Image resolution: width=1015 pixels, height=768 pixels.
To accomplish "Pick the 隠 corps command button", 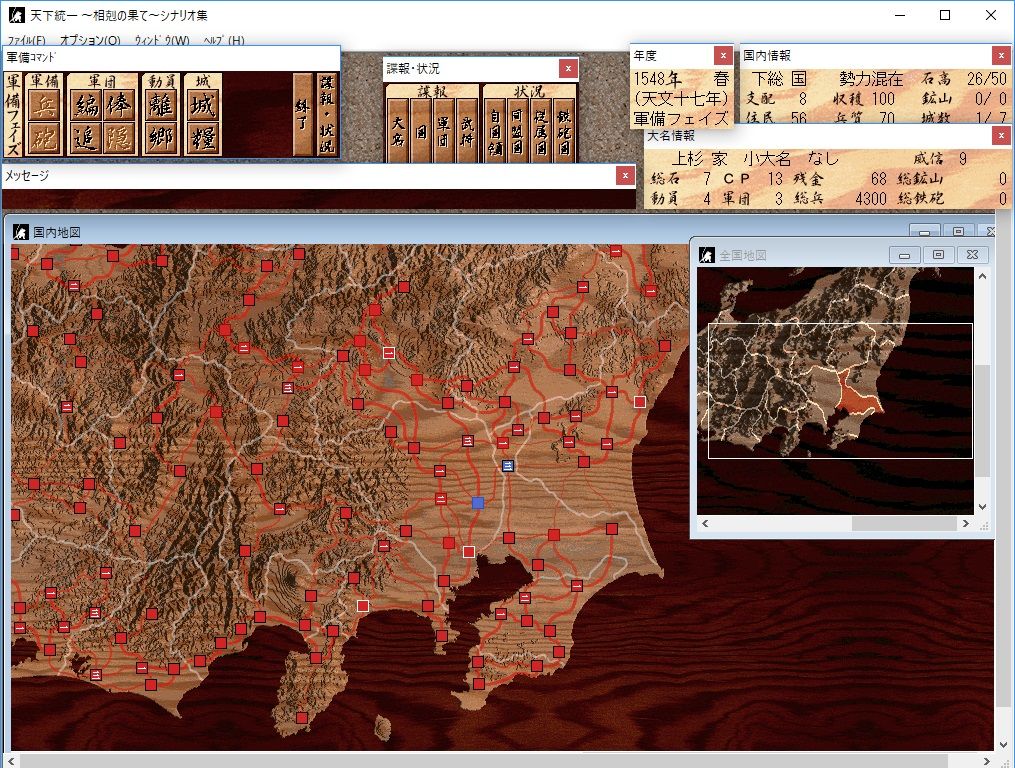I will coord(118,137).
